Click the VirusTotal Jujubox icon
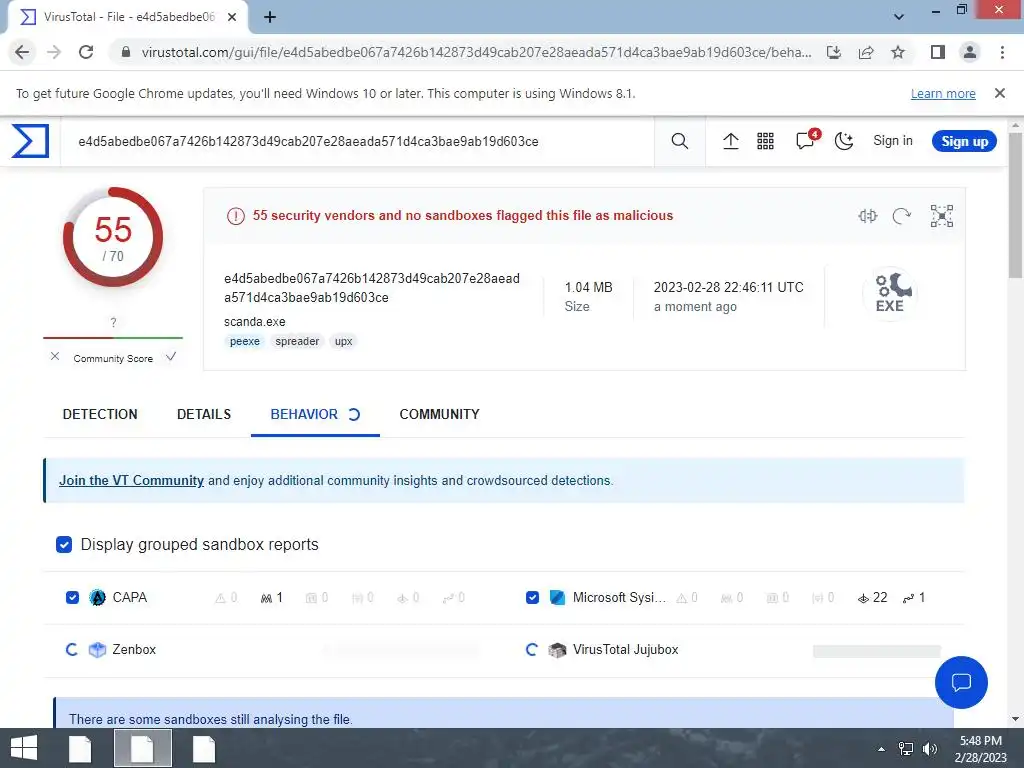 coord(557,650)
